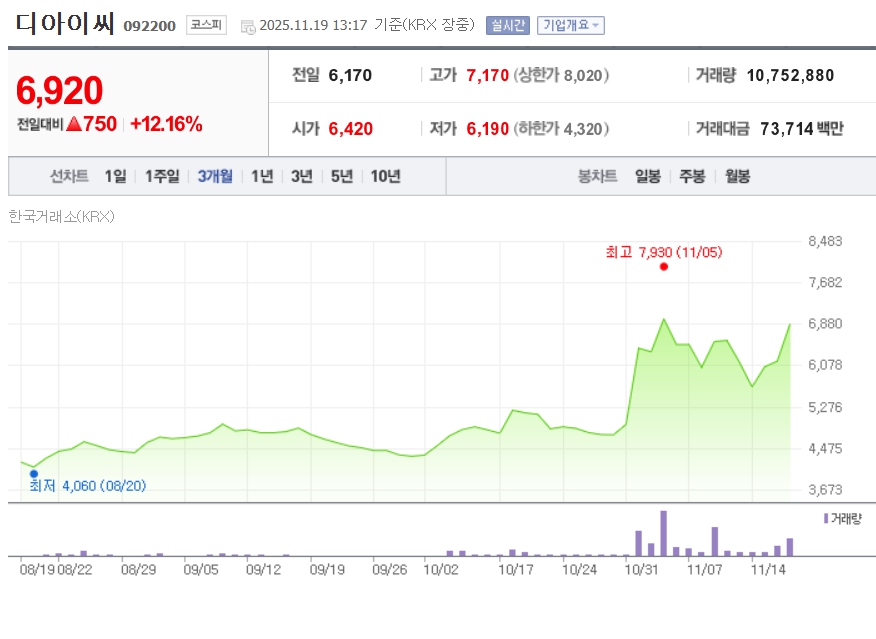Open the 기업개요 dropdown
This screenshot has width=876, height=639.
570,25
